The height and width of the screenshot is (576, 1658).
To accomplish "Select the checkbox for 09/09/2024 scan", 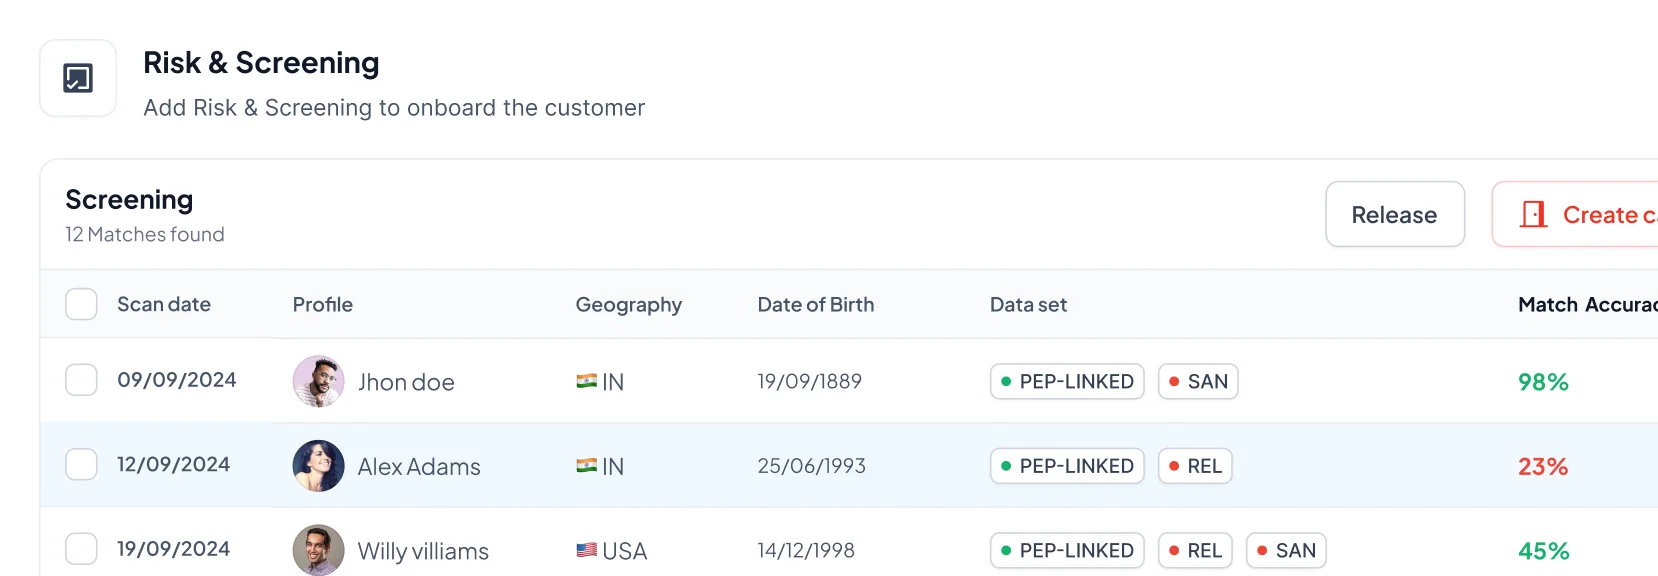I will pos(81,380).
